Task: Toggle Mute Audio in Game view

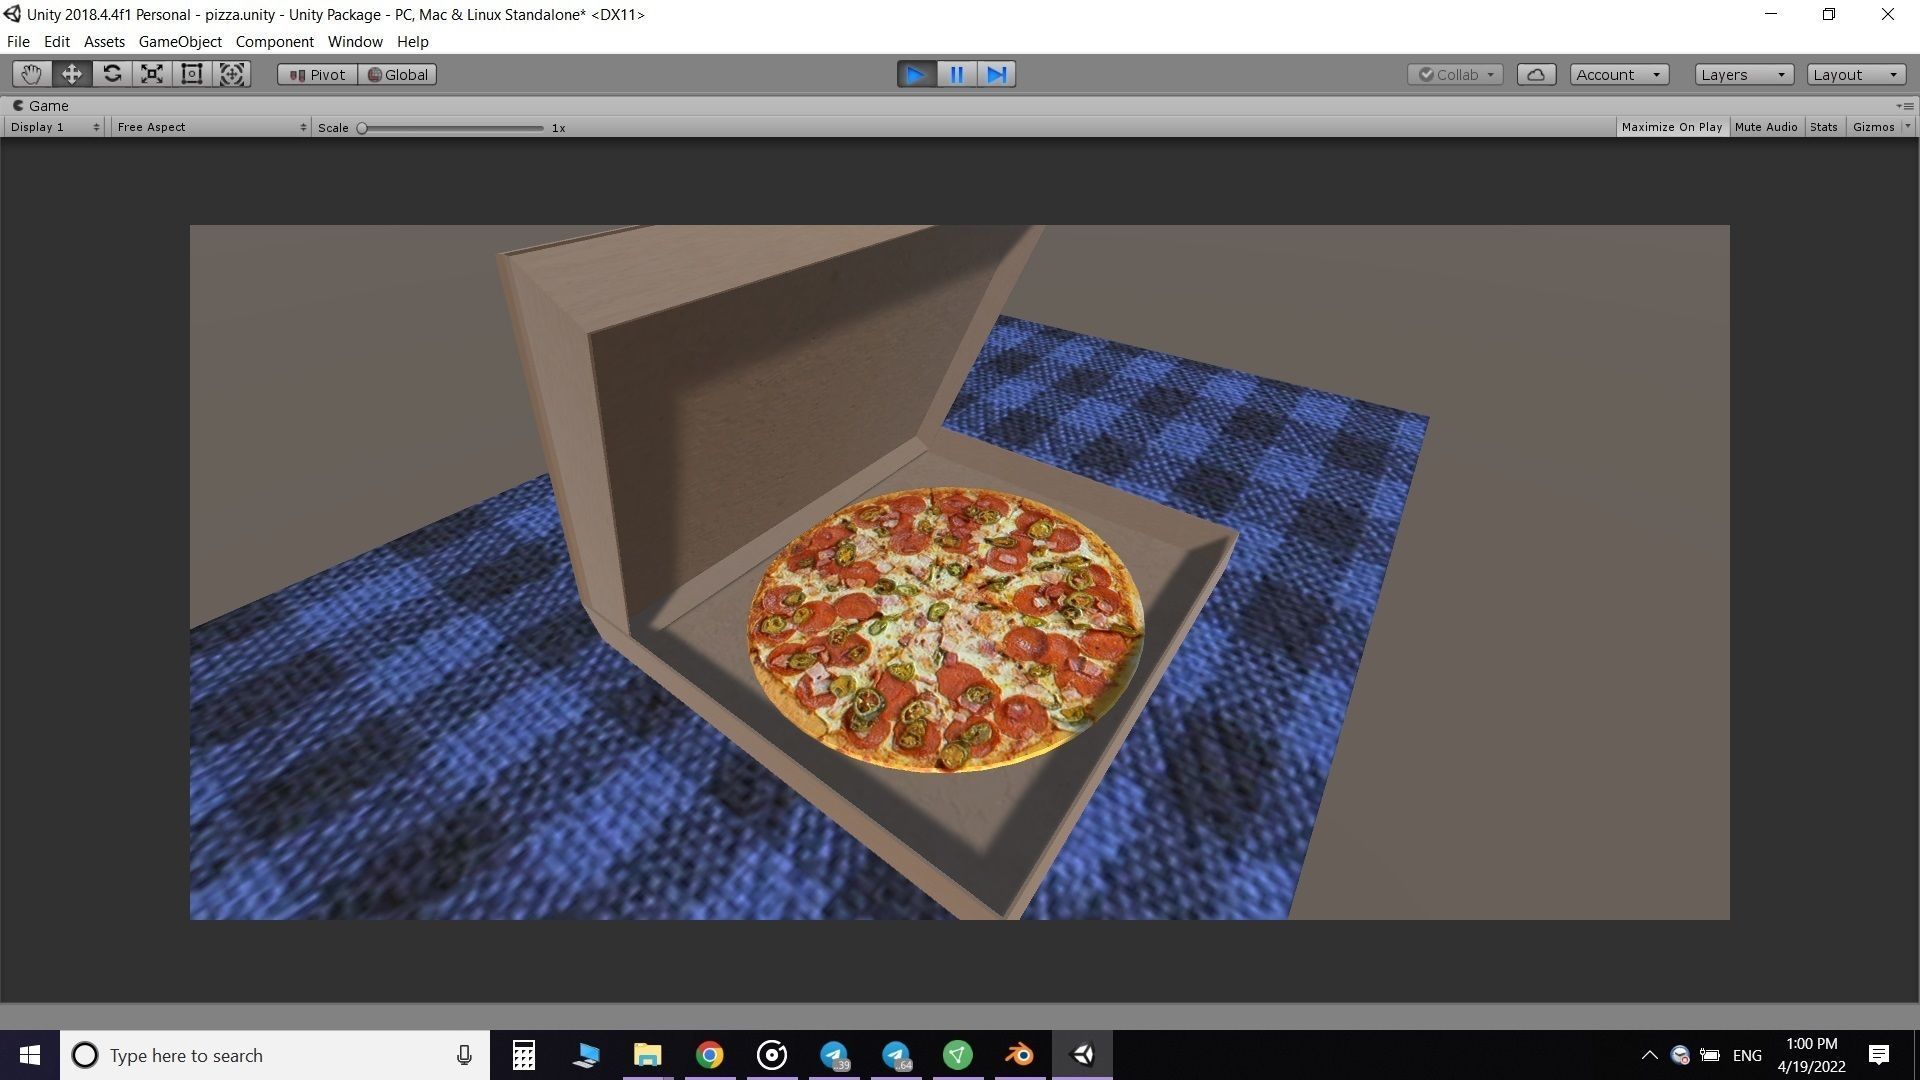Action: (x=1766, y=126)
